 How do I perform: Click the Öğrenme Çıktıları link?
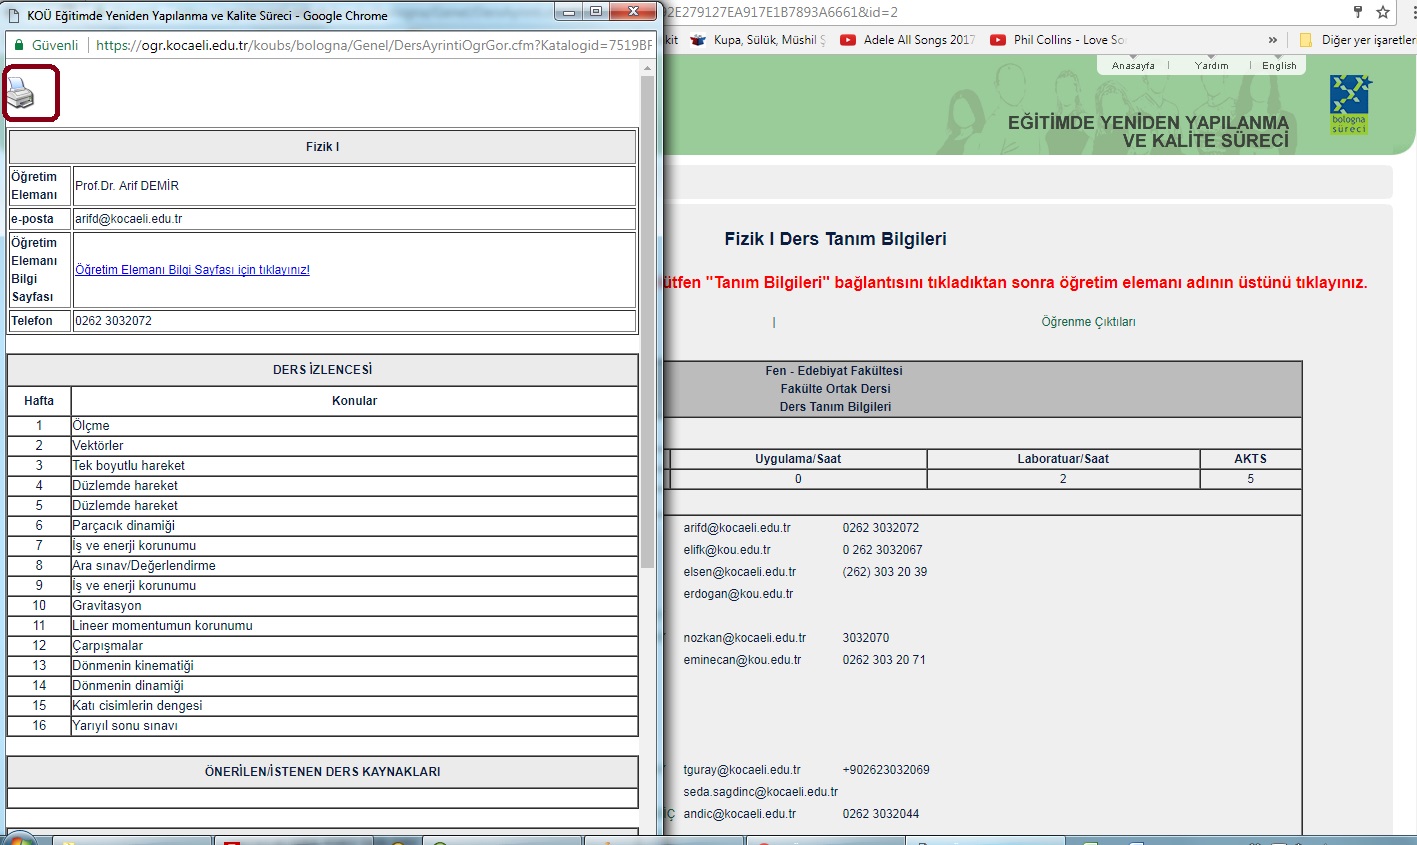click(1088, 322)
